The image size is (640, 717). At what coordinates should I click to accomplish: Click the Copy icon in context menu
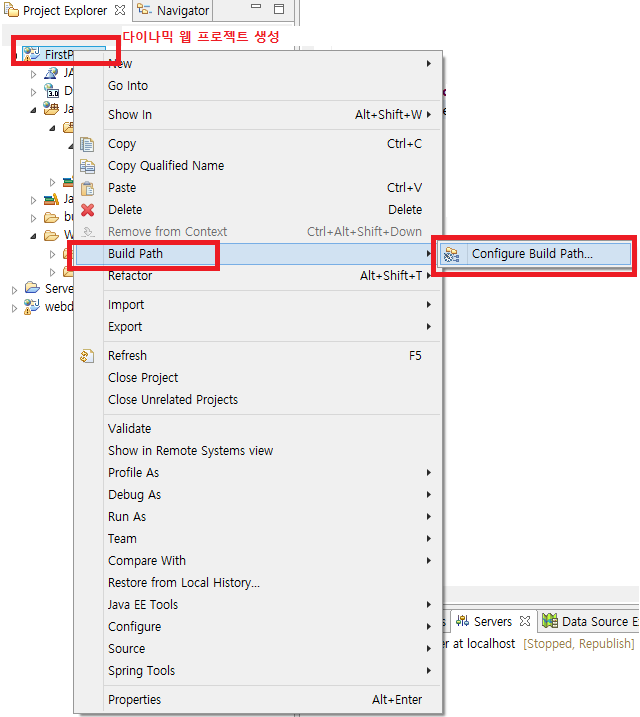(x=87, y=144)
